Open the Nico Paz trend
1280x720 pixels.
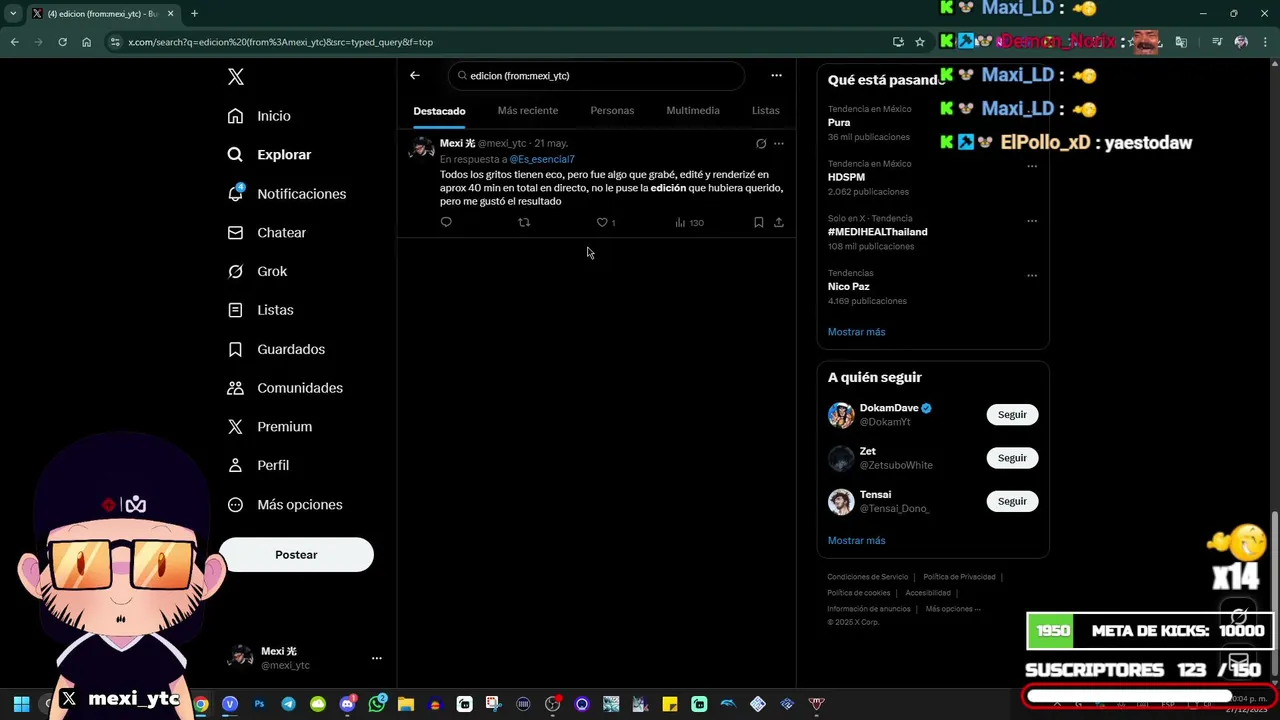coord(848,287)
